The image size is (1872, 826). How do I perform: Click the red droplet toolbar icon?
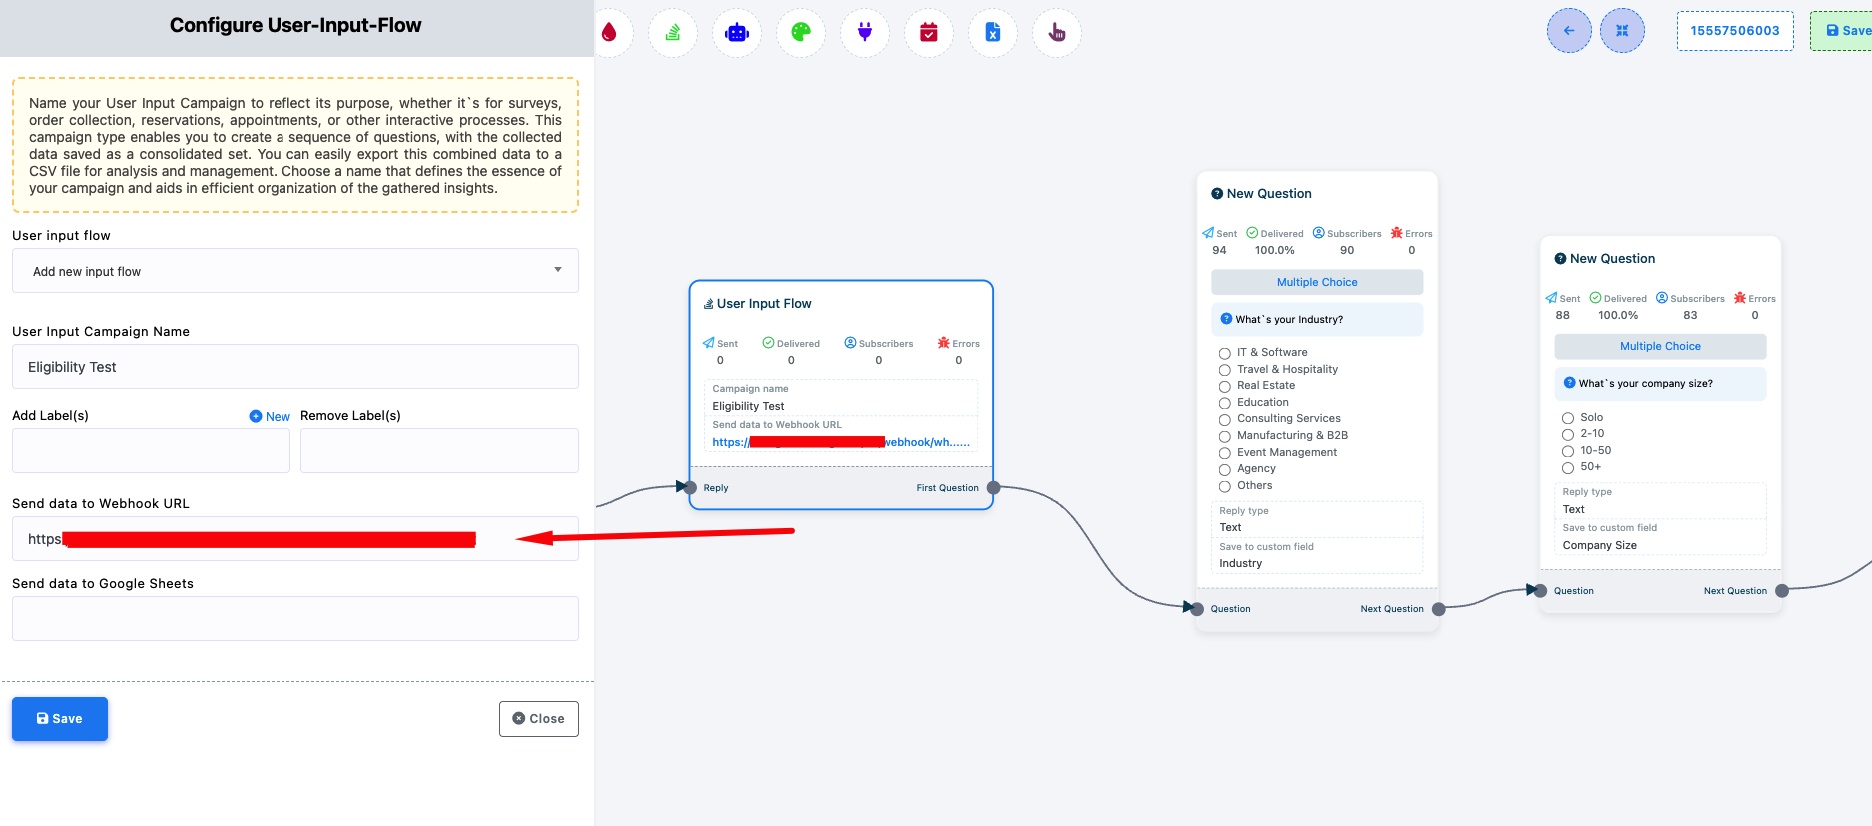(x=609, y=32)
